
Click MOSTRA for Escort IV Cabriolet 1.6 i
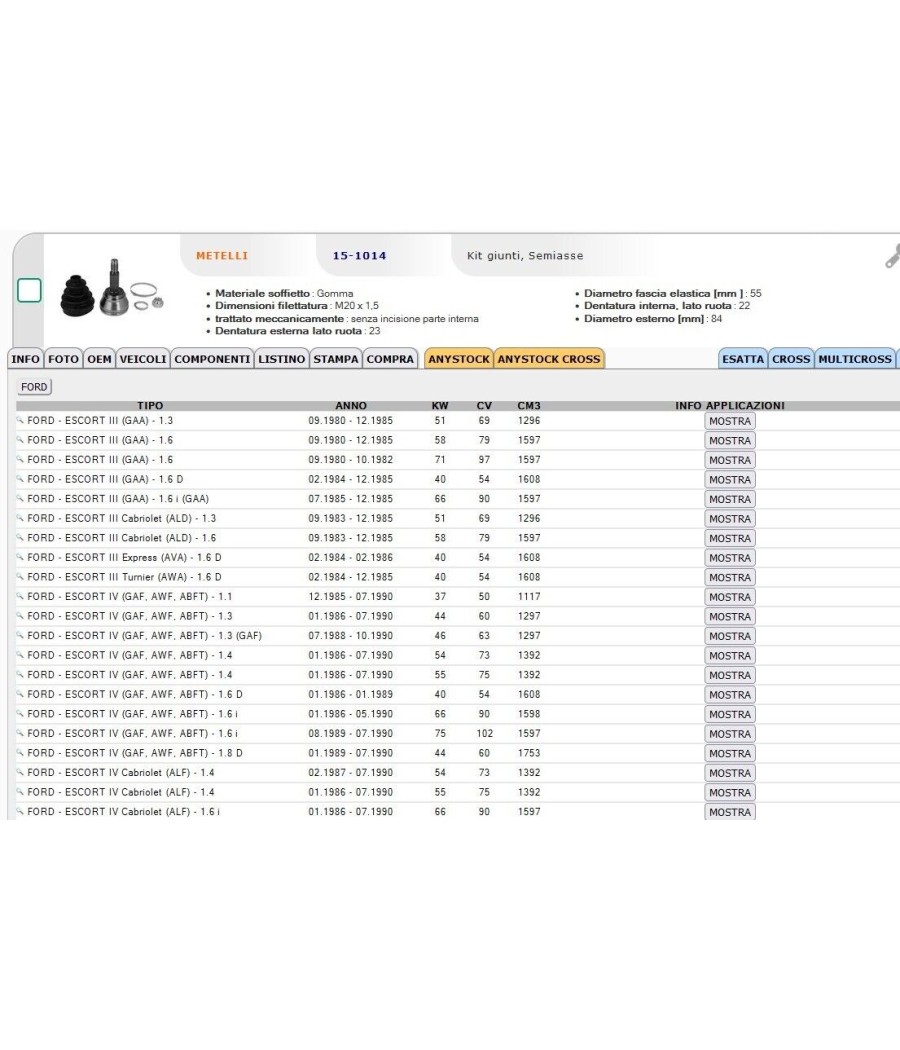click(730, 812)
